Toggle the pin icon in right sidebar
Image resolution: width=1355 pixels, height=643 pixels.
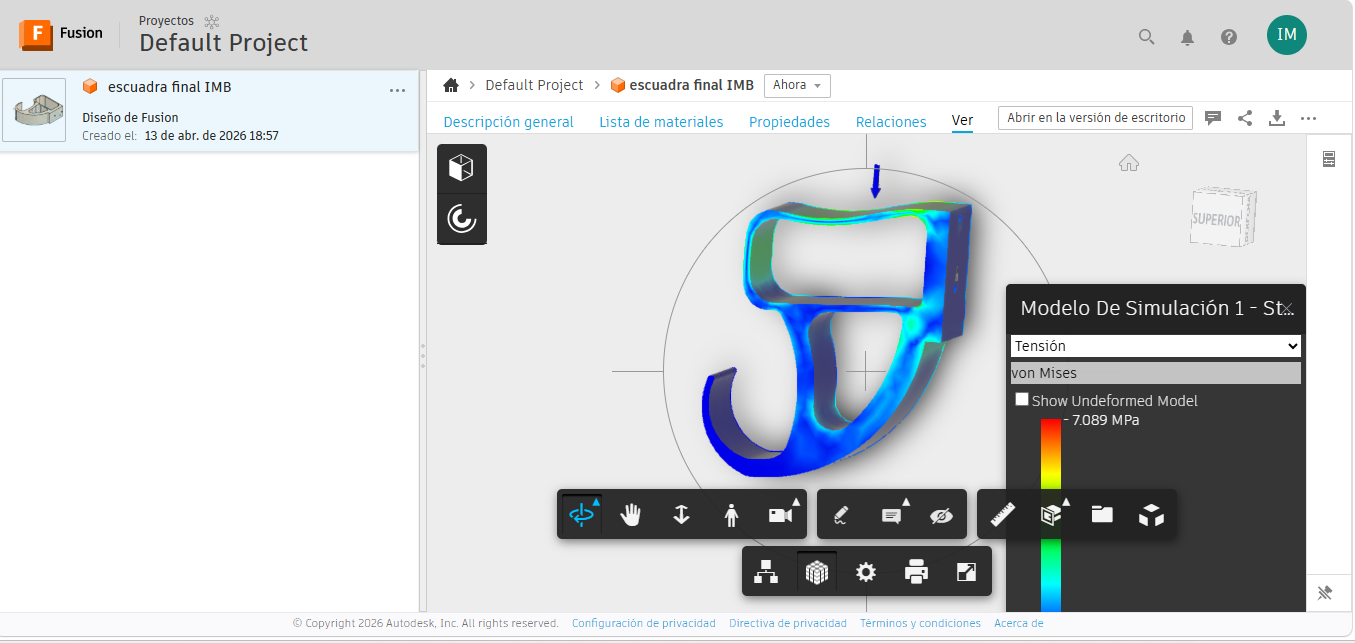tap(1325, 593)
